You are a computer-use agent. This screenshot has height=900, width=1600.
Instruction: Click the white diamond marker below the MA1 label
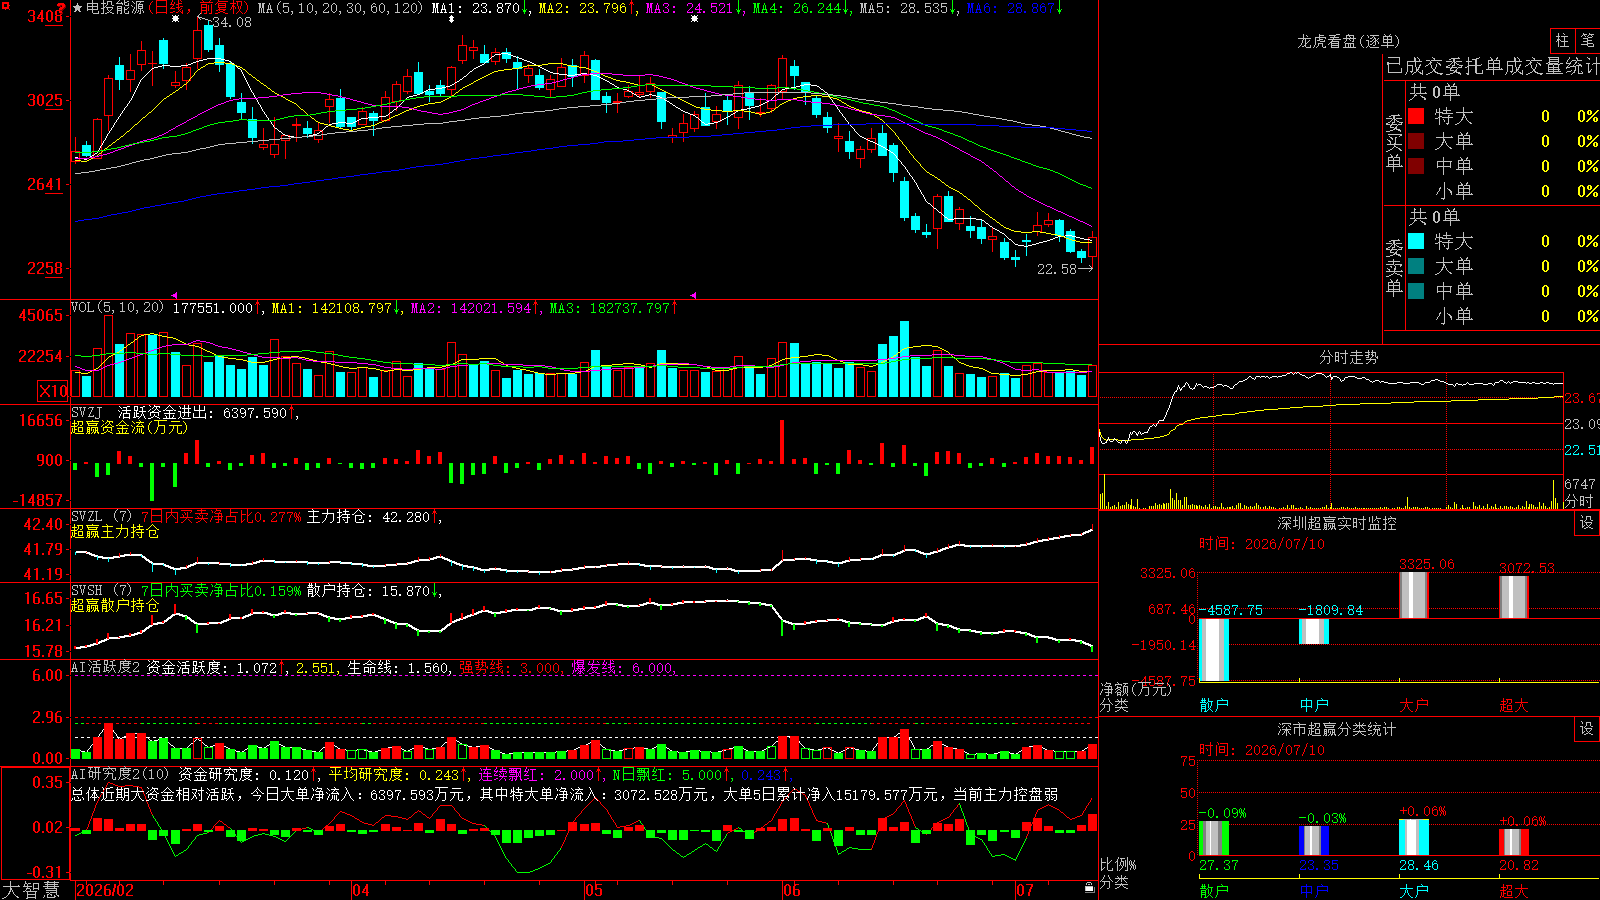(x=451, y=19)
